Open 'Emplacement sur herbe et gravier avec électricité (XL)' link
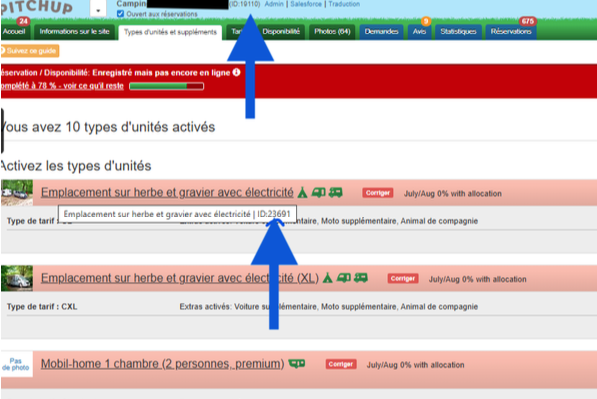597x399 pixels. pos(180,278)
